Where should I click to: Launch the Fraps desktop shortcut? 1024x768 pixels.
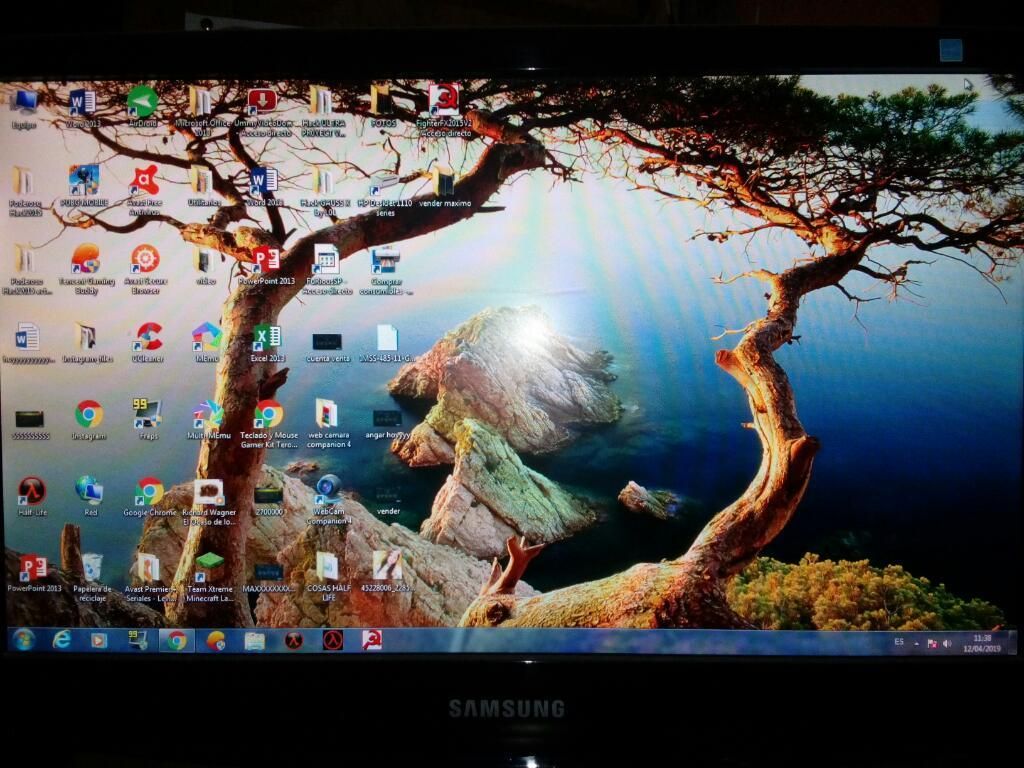click(x=148, y=419)
